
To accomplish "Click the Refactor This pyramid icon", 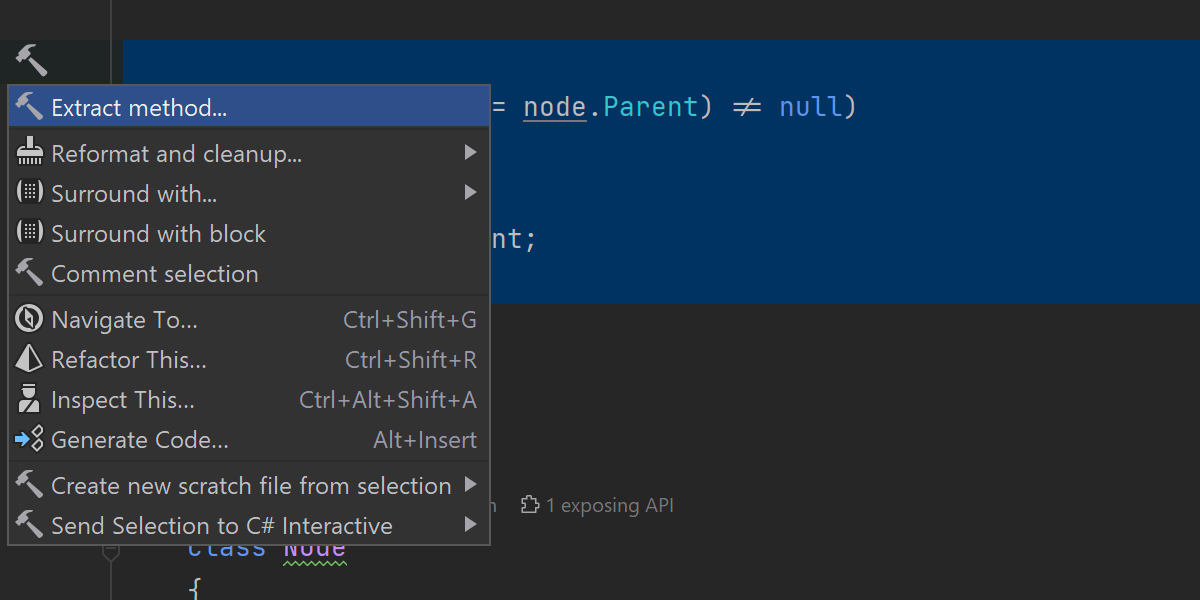I will tap(30, 360).
